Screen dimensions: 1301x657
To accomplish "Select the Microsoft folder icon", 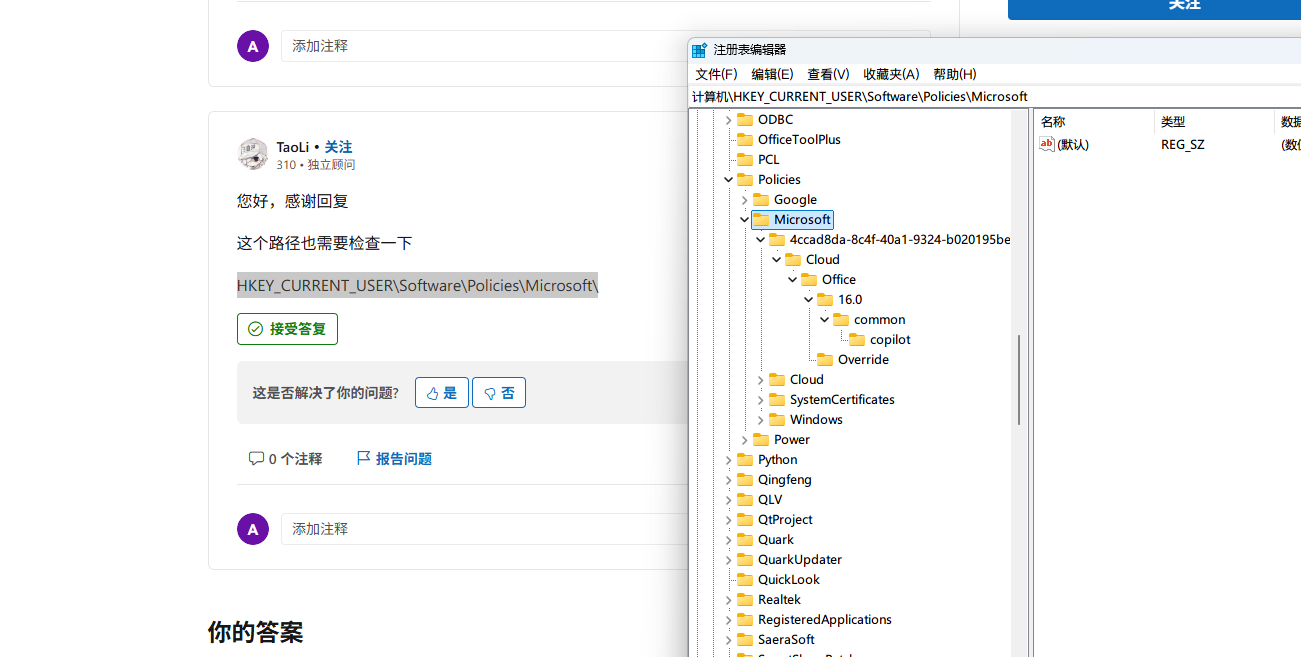I will coord(761,220).
